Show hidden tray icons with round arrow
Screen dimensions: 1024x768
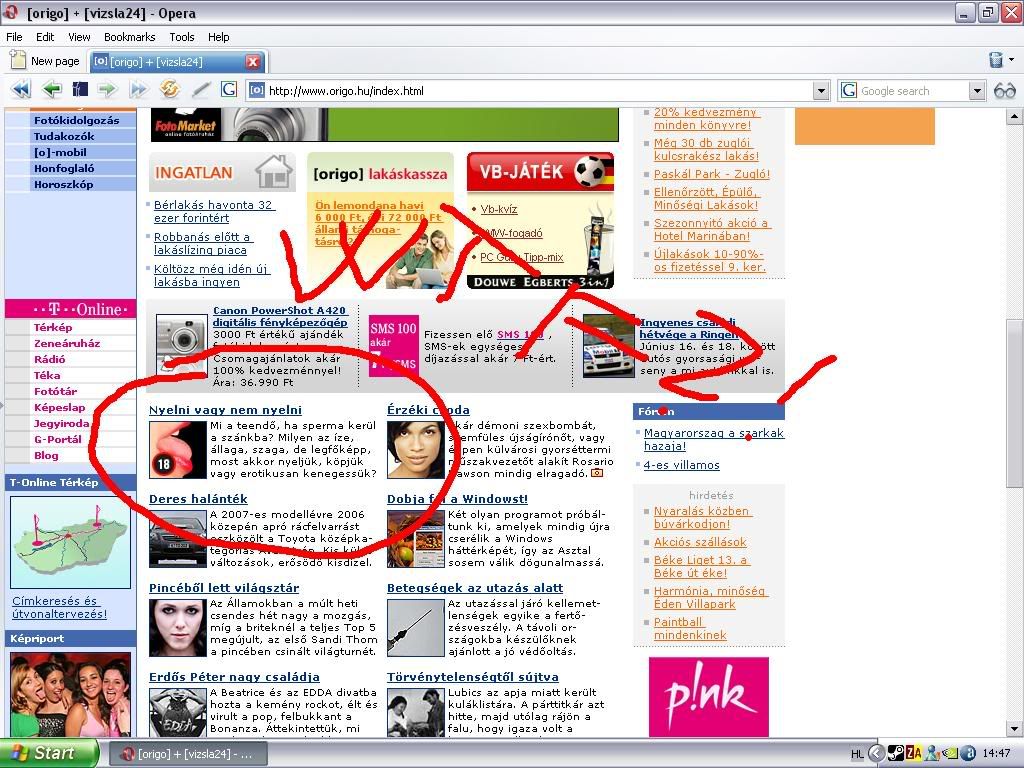click(876, 754)
